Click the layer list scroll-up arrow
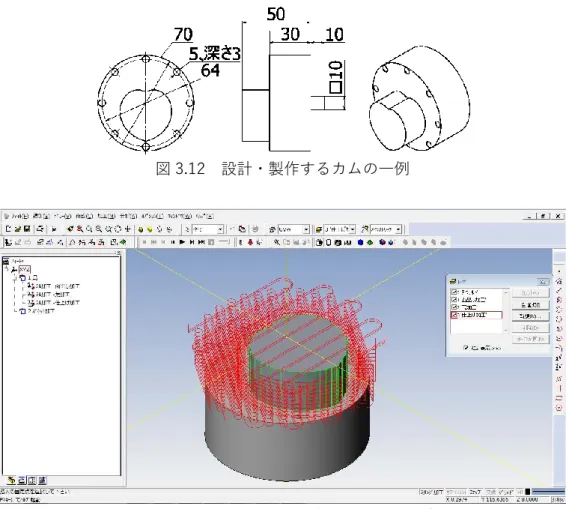This screenshot has width=569, height=509. click(x=506, y=292)
